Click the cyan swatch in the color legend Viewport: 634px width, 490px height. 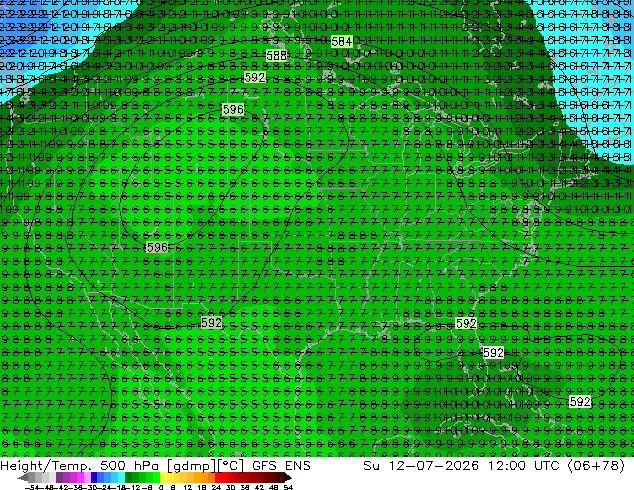(x=121, y=477)
